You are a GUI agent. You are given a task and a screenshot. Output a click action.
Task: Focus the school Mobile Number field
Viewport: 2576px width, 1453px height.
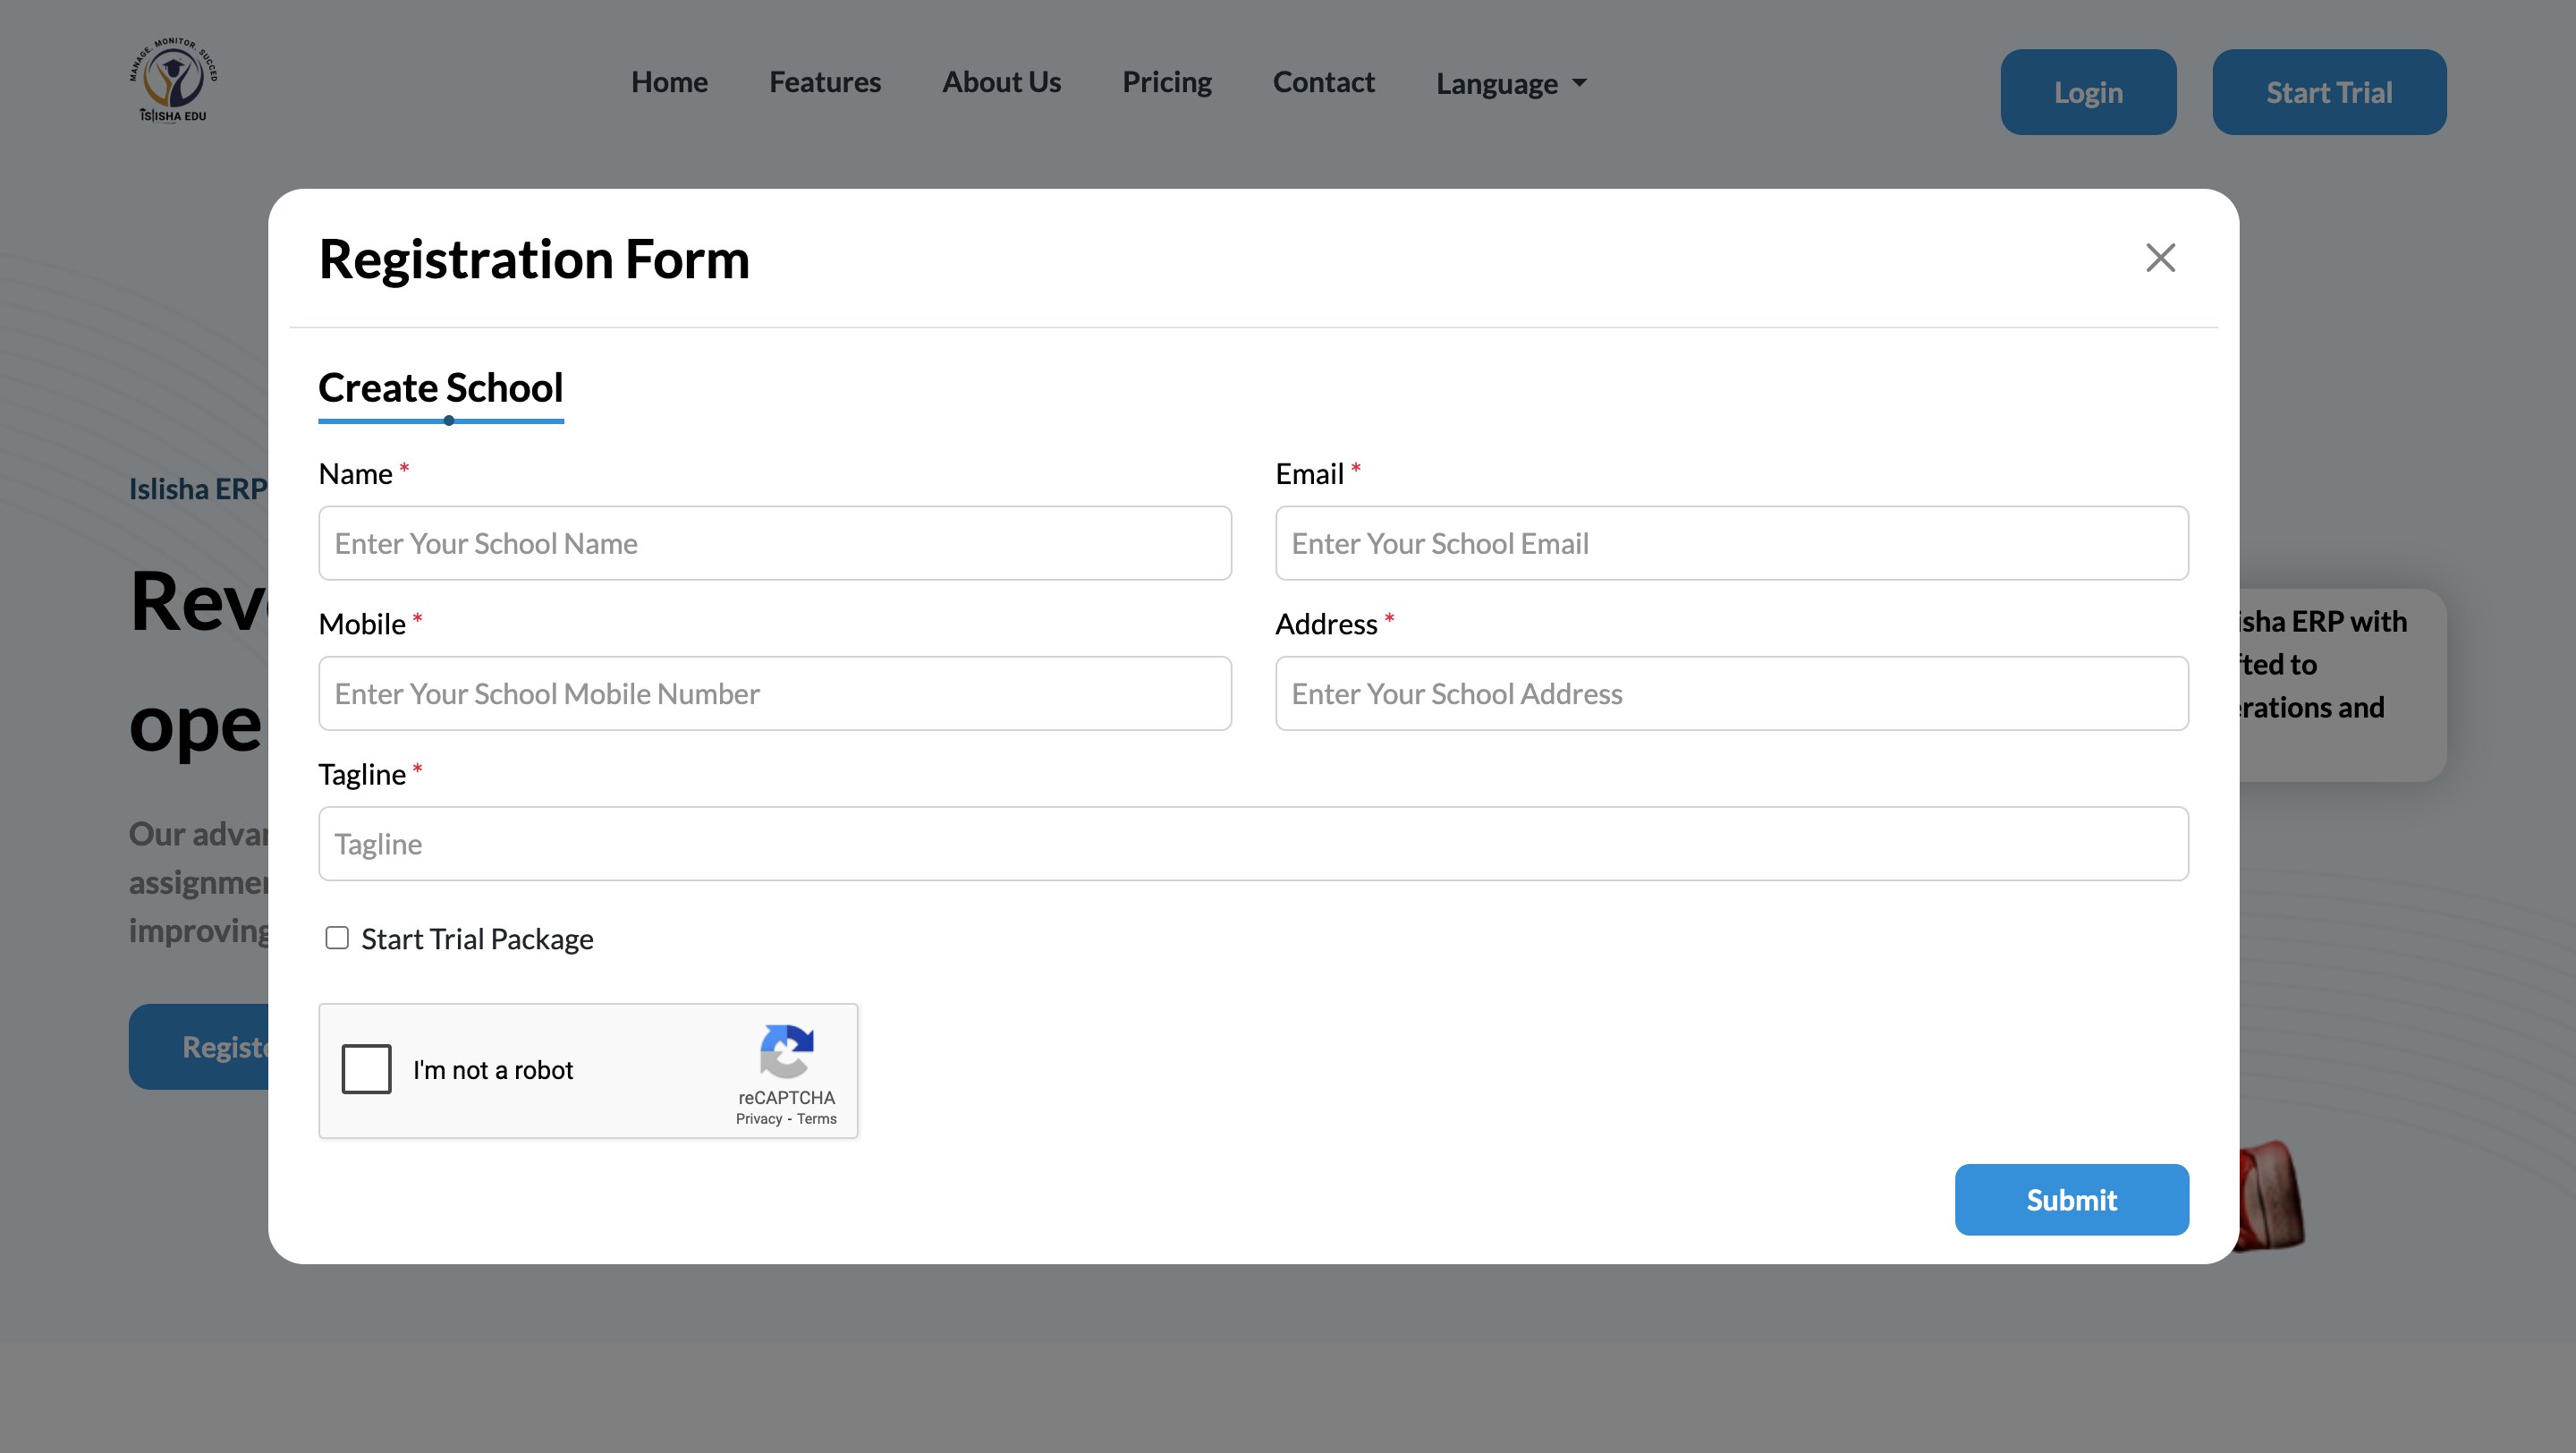pyautogui.click(x=775, y=693)
